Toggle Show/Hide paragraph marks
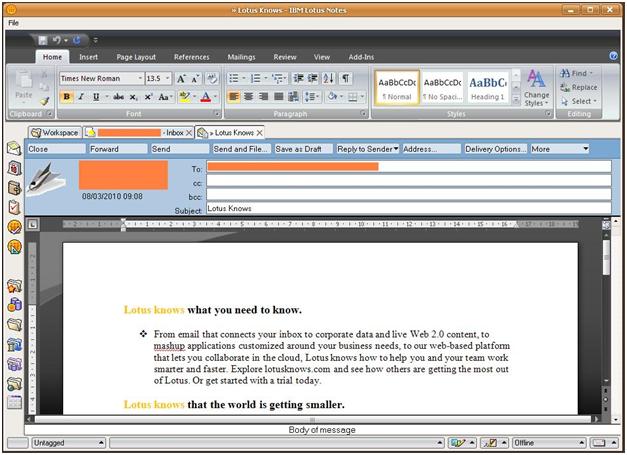The width and height of the screenshot is (627, 455). coord(345,78)
